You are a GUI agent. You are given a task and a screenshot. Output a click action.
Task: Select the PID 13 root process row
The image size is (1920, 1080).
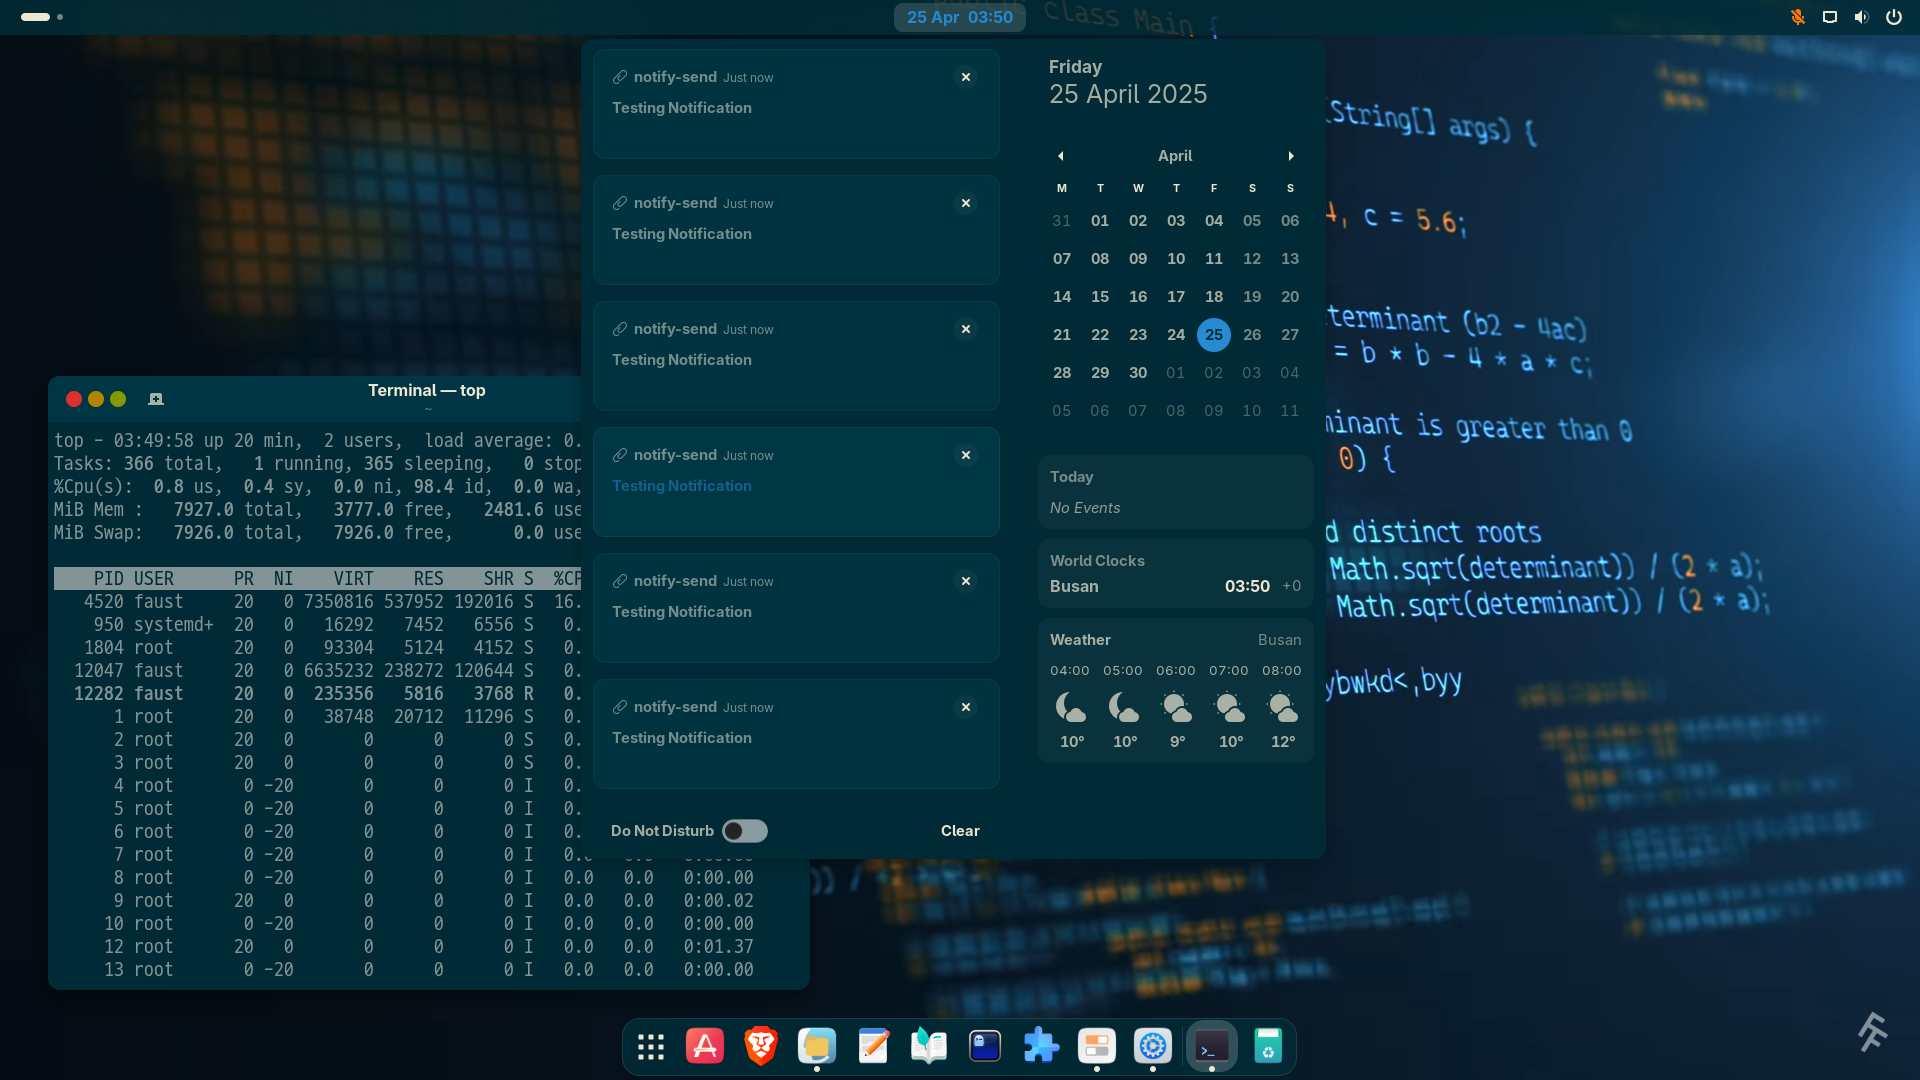pyautogui.click(x=404, y=970)
